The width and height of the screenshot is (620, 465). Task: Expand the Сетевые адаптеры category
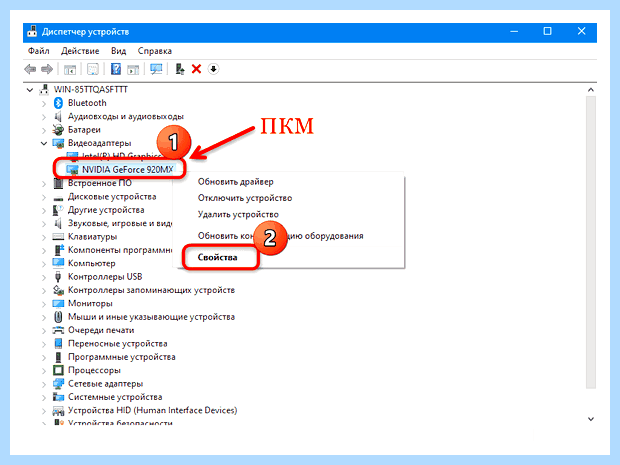coord(44,384)
